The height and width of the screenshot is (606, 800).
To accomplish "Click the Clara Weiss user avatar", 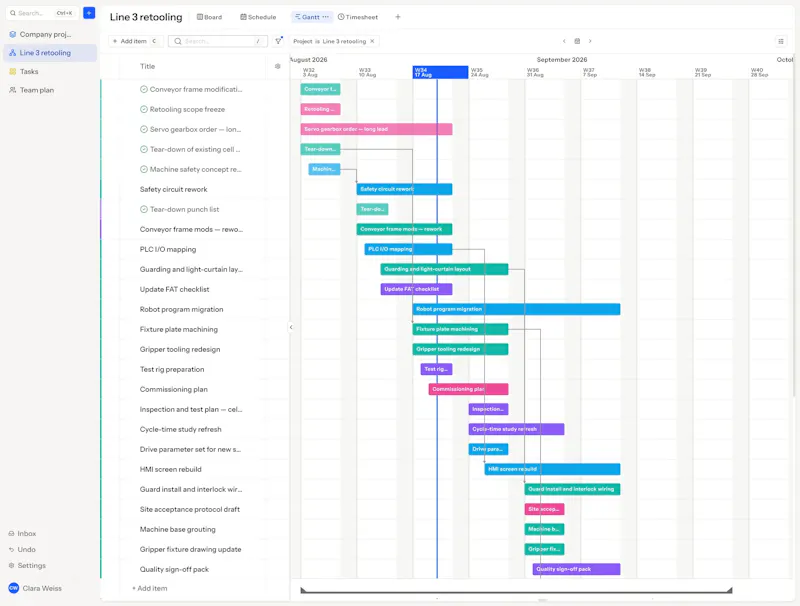I will (x=14, y=588).
